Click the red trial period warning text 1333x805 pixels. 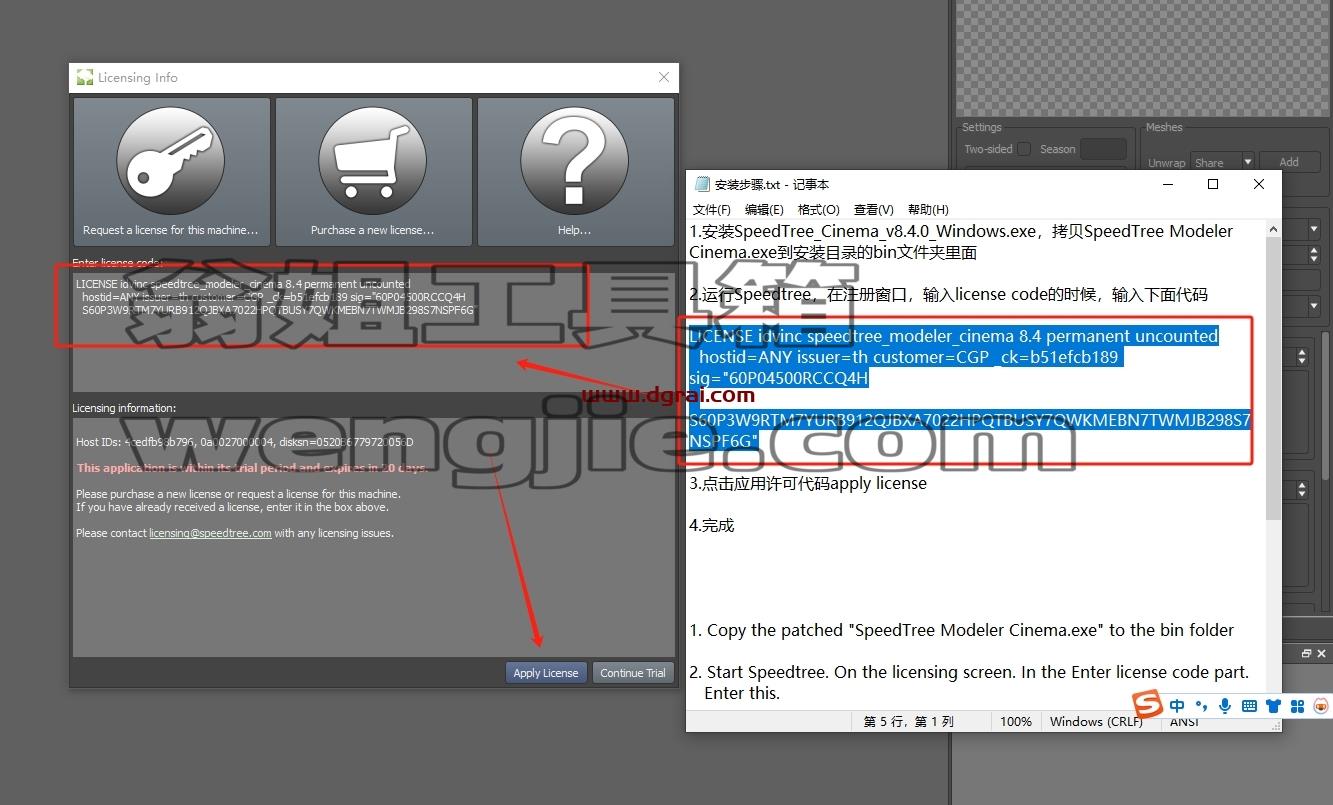pos(252,468)
